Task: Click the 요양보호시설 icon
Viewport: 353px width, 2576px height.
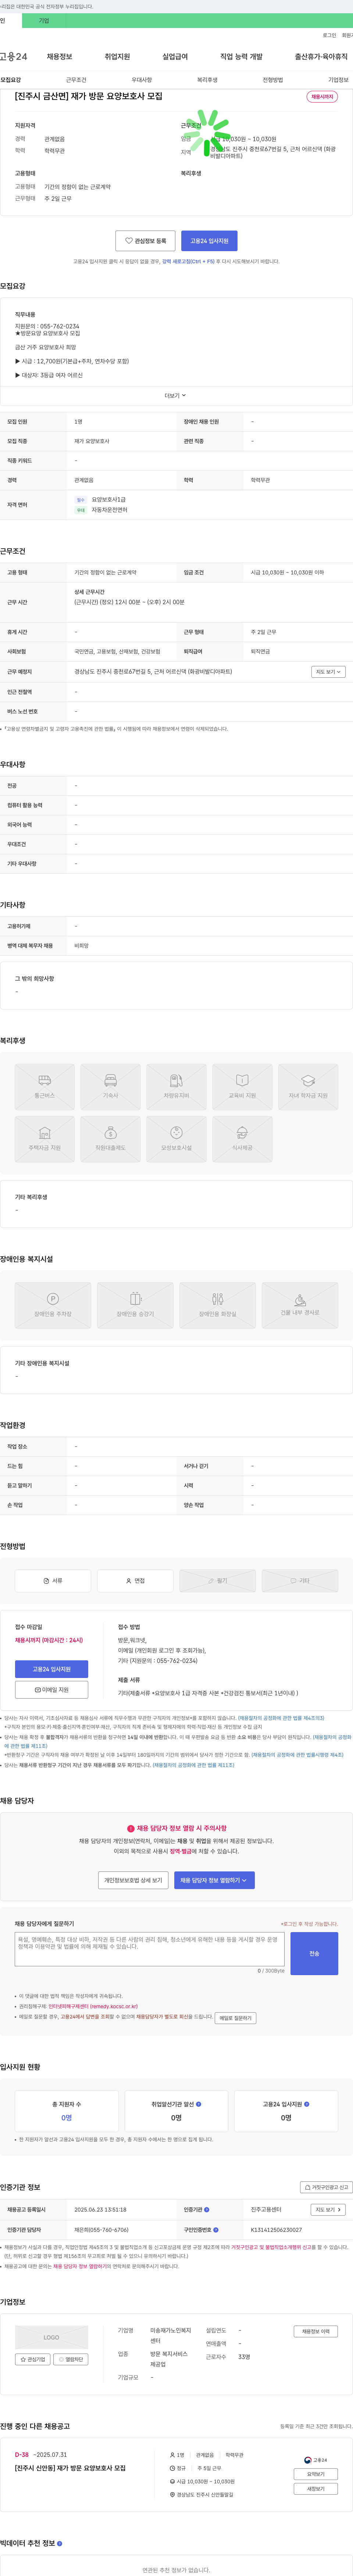Action: pos(176,1139)
